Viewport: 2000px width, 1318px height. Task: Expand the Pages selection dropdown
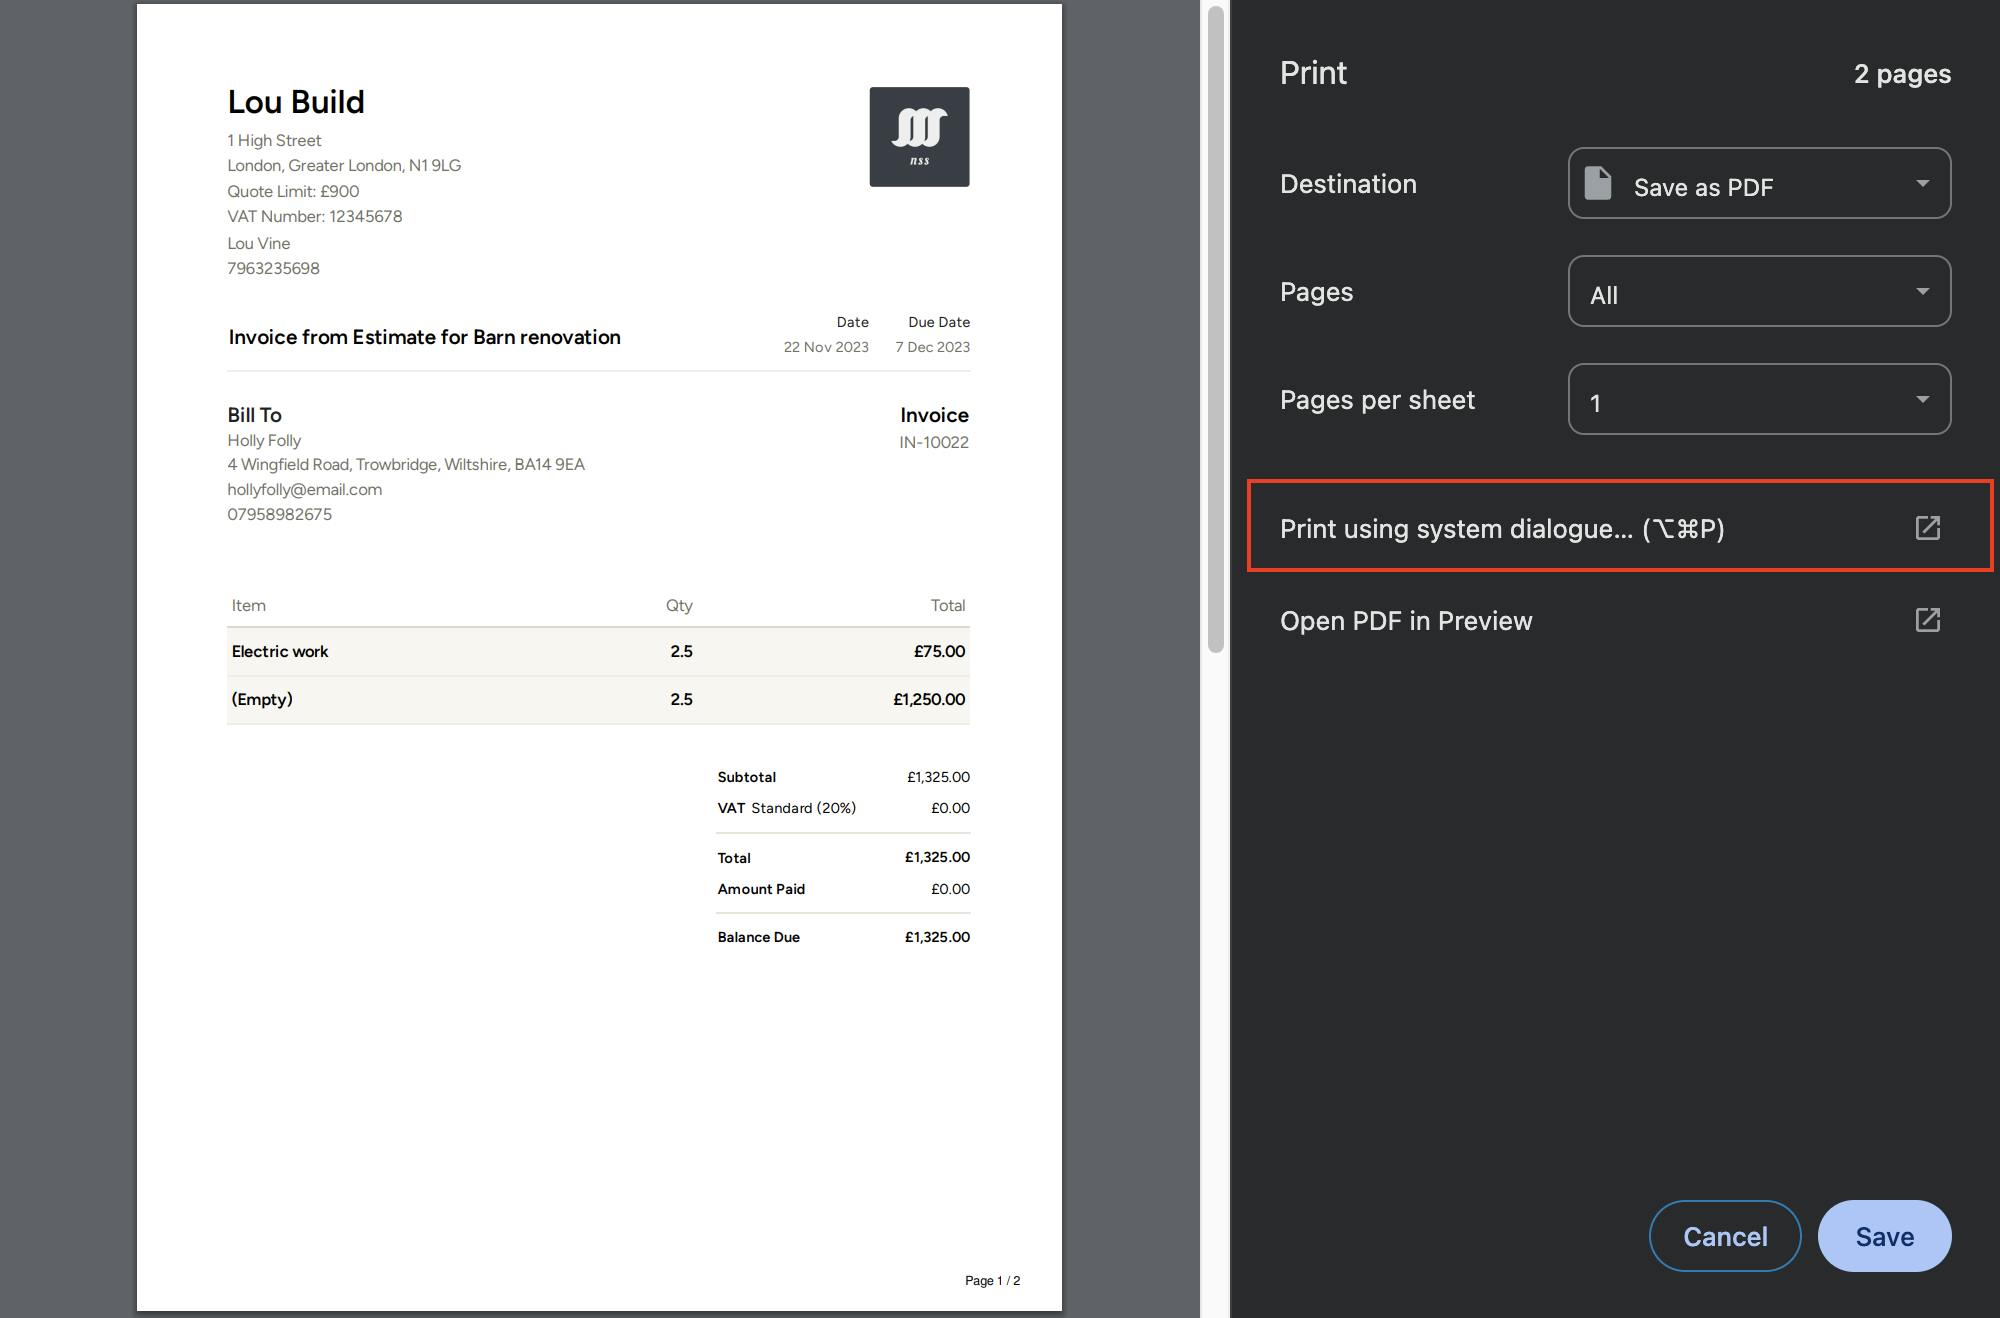point(1758,292)
